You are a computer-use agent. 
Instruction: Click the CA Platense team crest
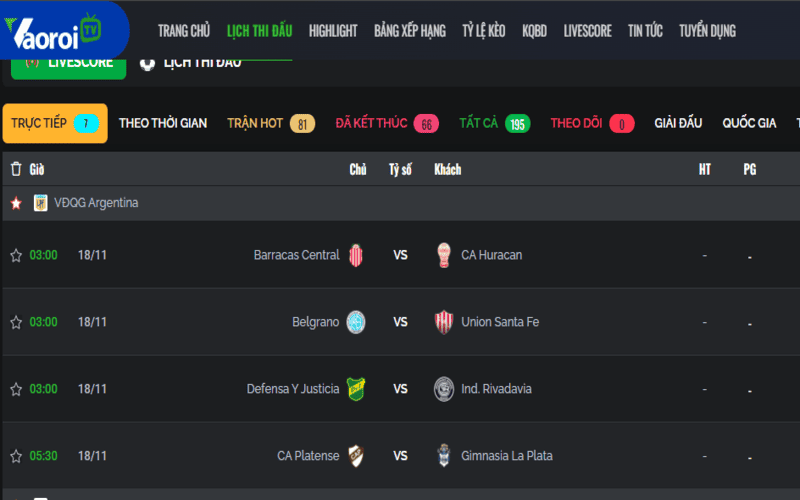point(355,456)
